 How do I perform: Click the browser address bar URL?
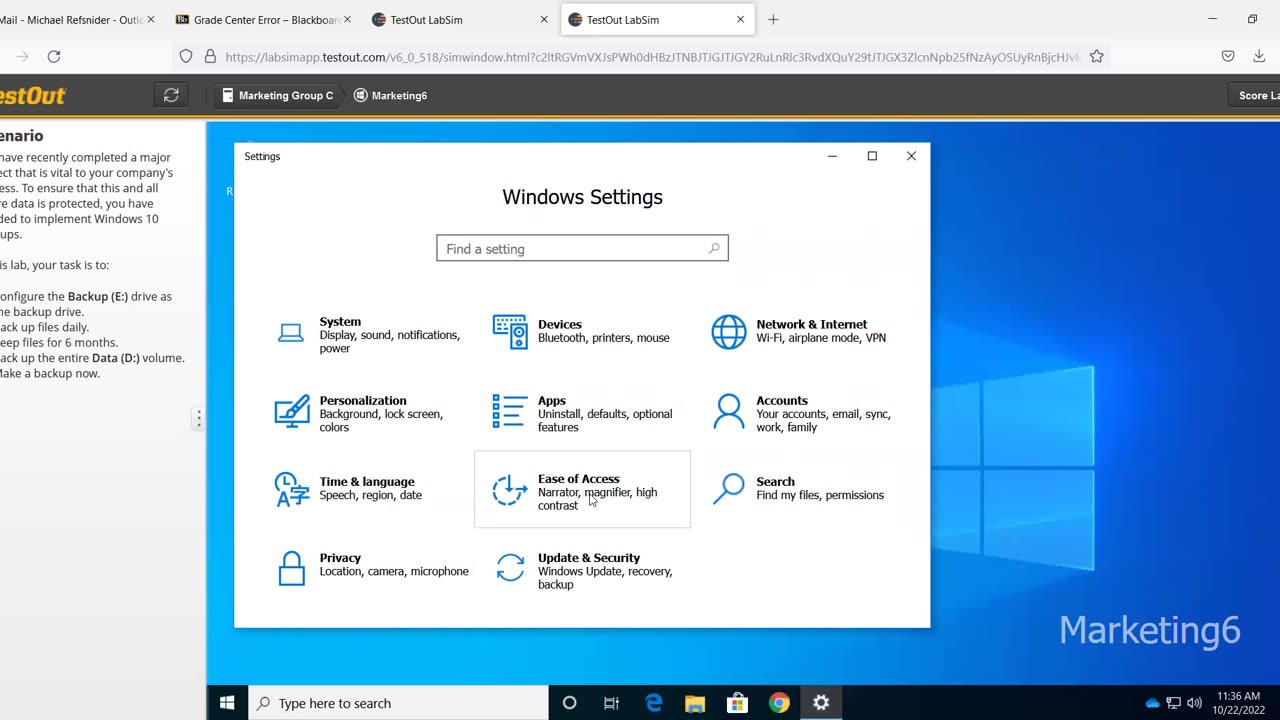650,57
